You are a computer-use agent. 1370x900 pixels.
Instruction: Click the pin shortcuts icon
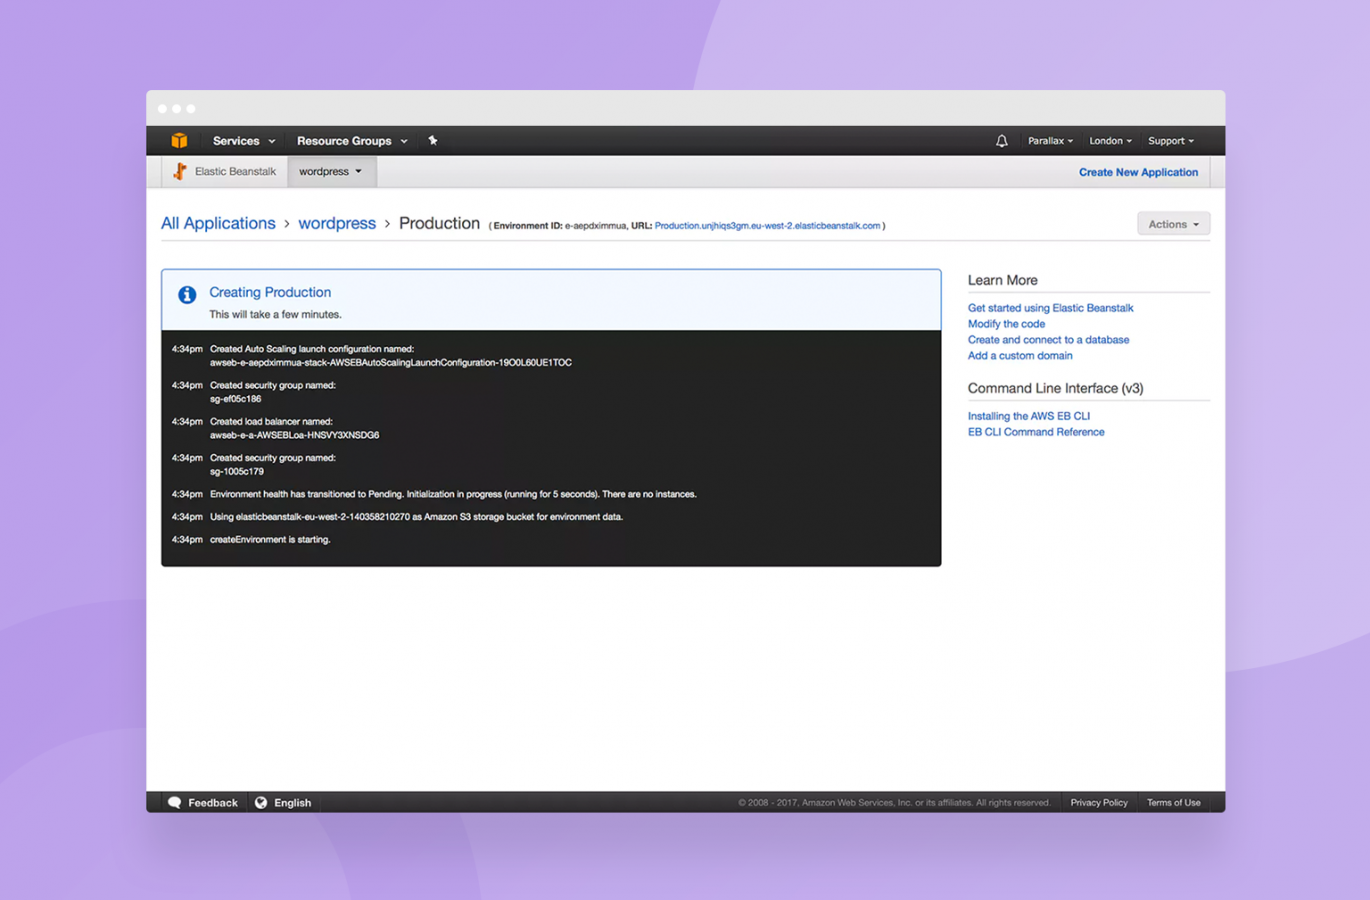pyautogui.click(x=433, y=141)
